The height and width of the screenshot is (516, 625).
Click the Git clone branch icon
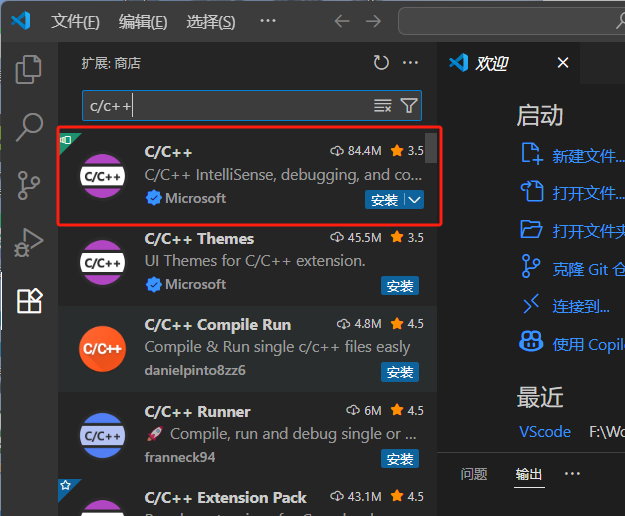point(531,266)
